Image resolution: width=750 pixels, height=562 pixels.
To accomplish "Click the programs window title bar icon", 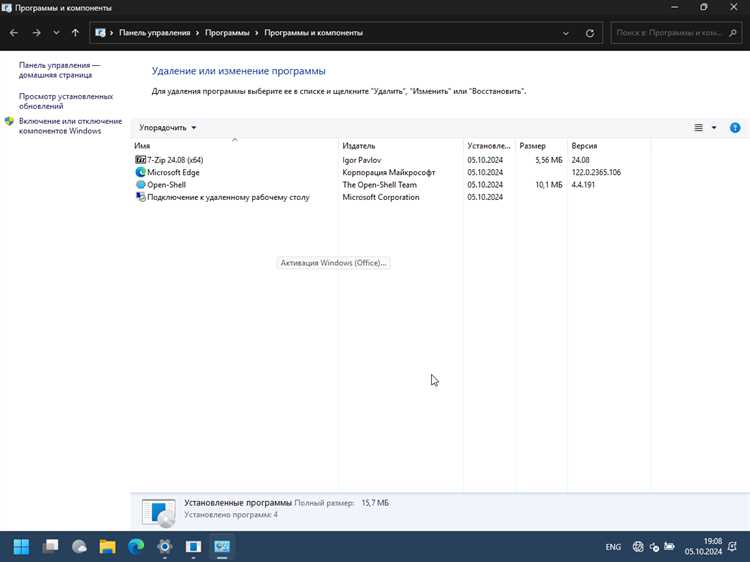I will 7,8.
